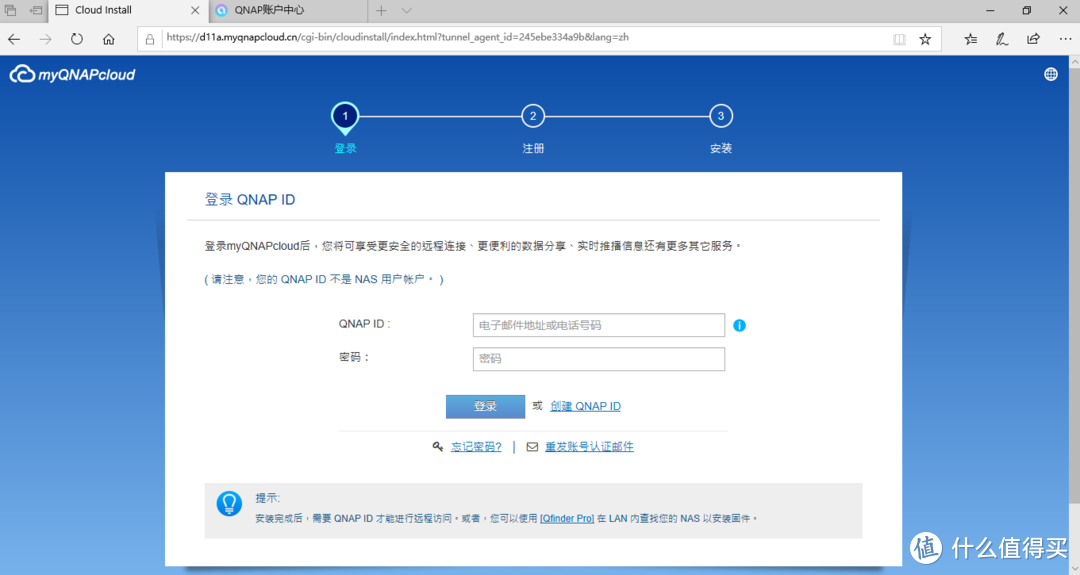
Task: Open the add notes pen icon
Action: click(x=1002, y=39)
